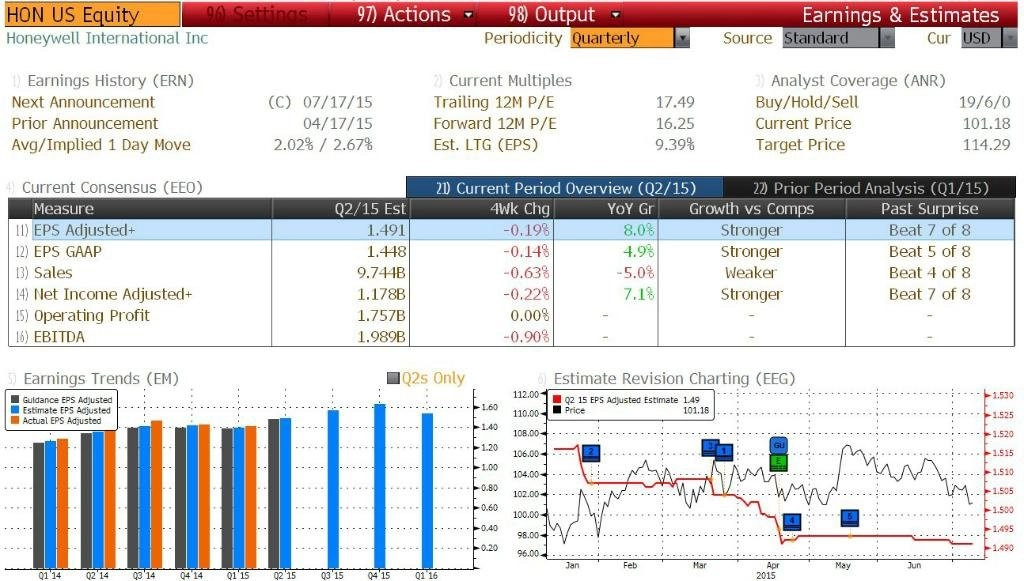1024x581 pixels.
Task: Click Estimate EPS Adjusted blue legend swatch
Action: (15, 410)
